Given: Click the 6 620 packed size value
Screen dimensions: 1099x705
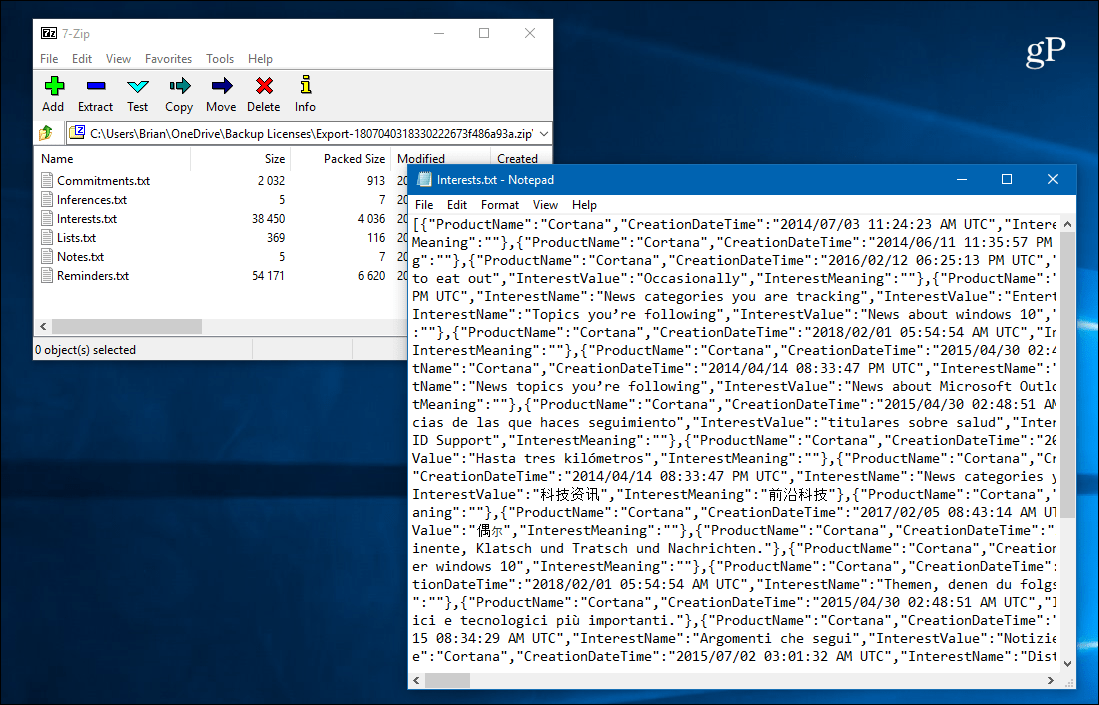Looking at the screenshot, I should (x=371, y=275).
